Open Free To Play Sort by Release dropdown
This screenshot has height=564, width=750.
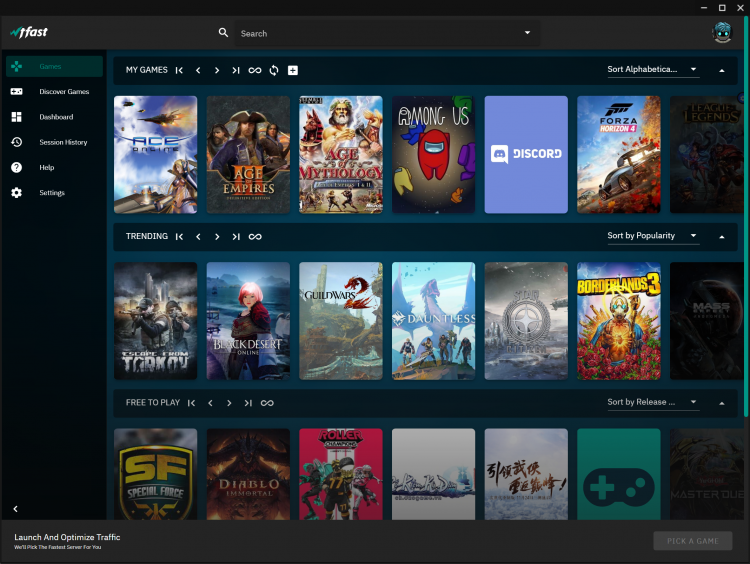tap(653, 402)
